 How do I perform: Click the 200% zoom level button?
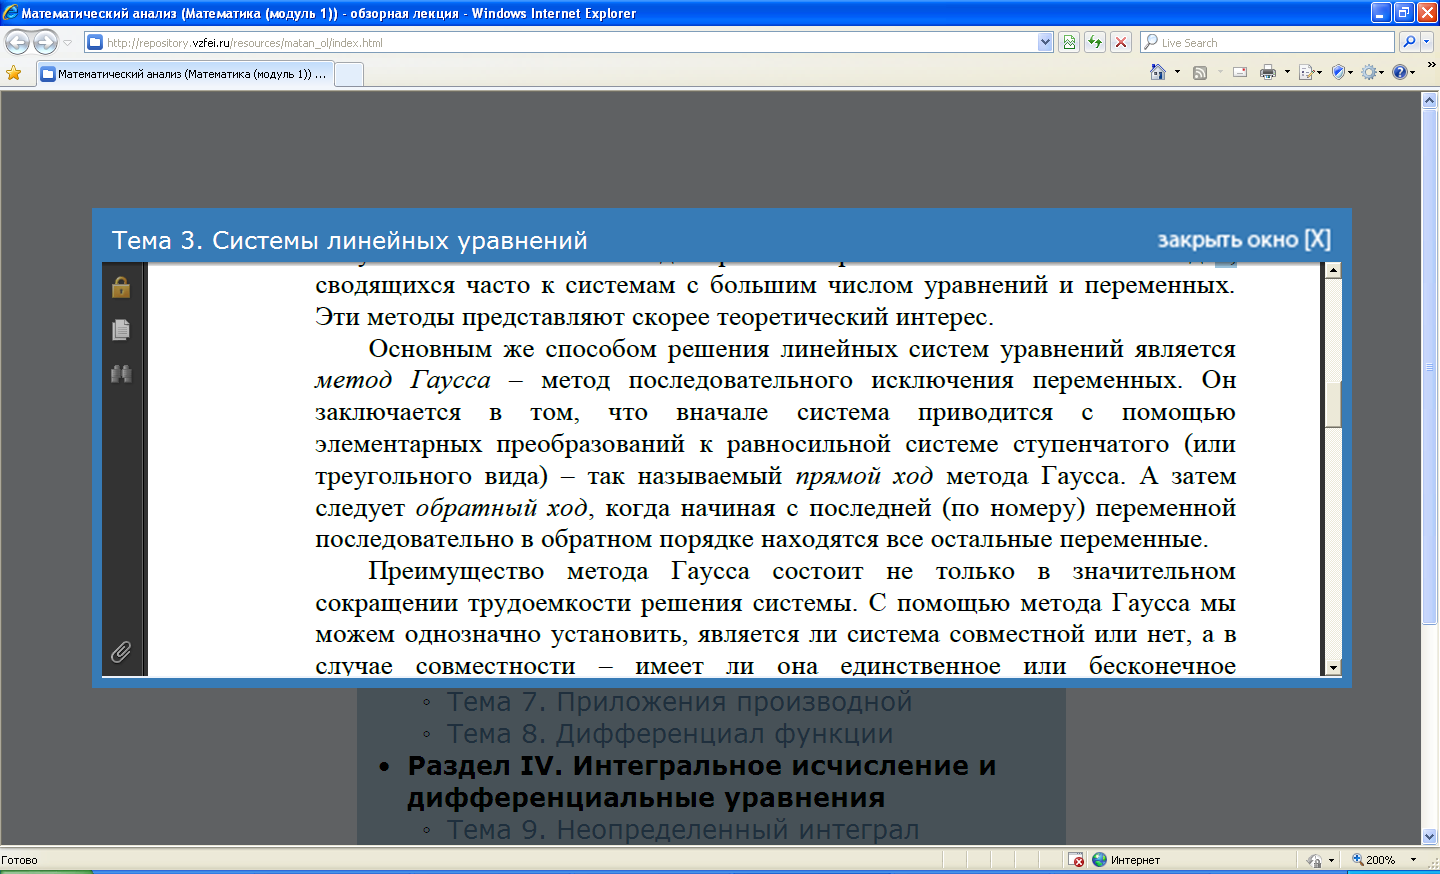pyautogui.click(x=1375, y=860)
